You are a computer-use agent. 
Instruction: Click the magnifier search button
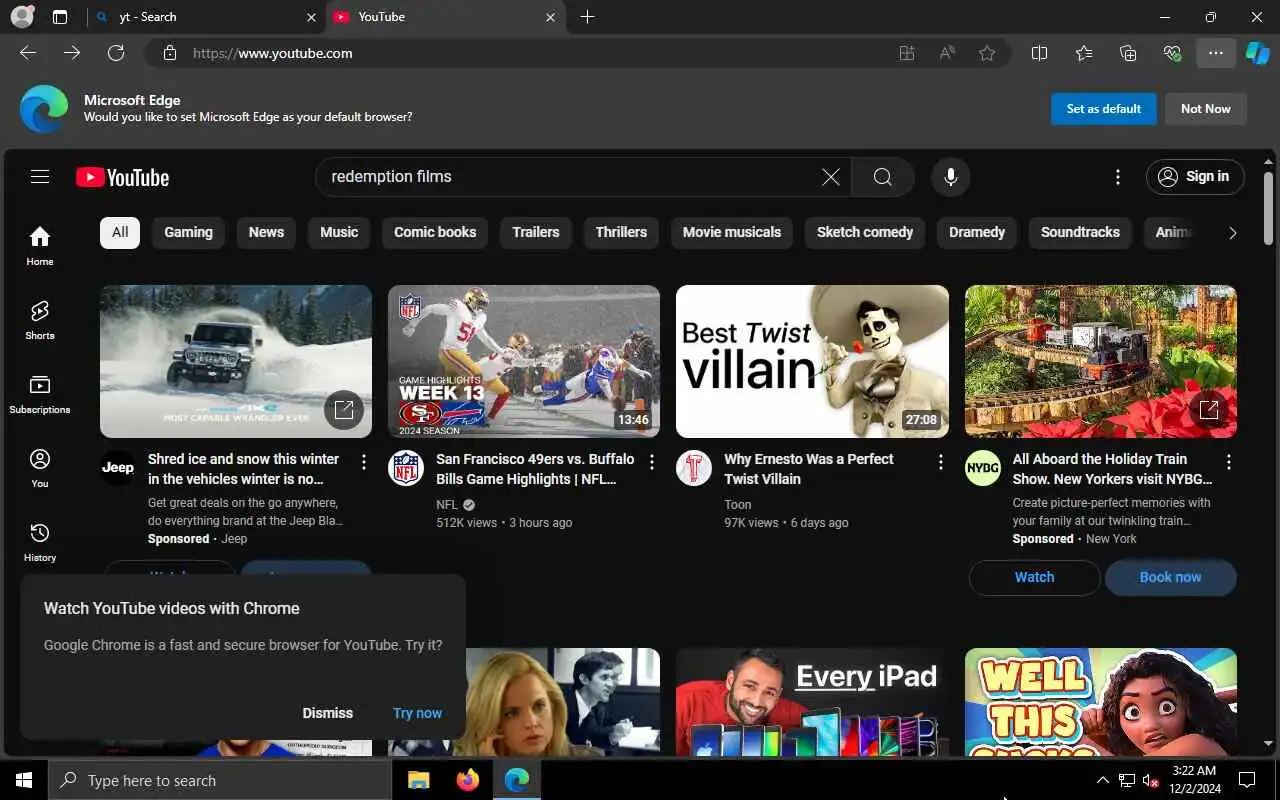click(x=882, y=177)
